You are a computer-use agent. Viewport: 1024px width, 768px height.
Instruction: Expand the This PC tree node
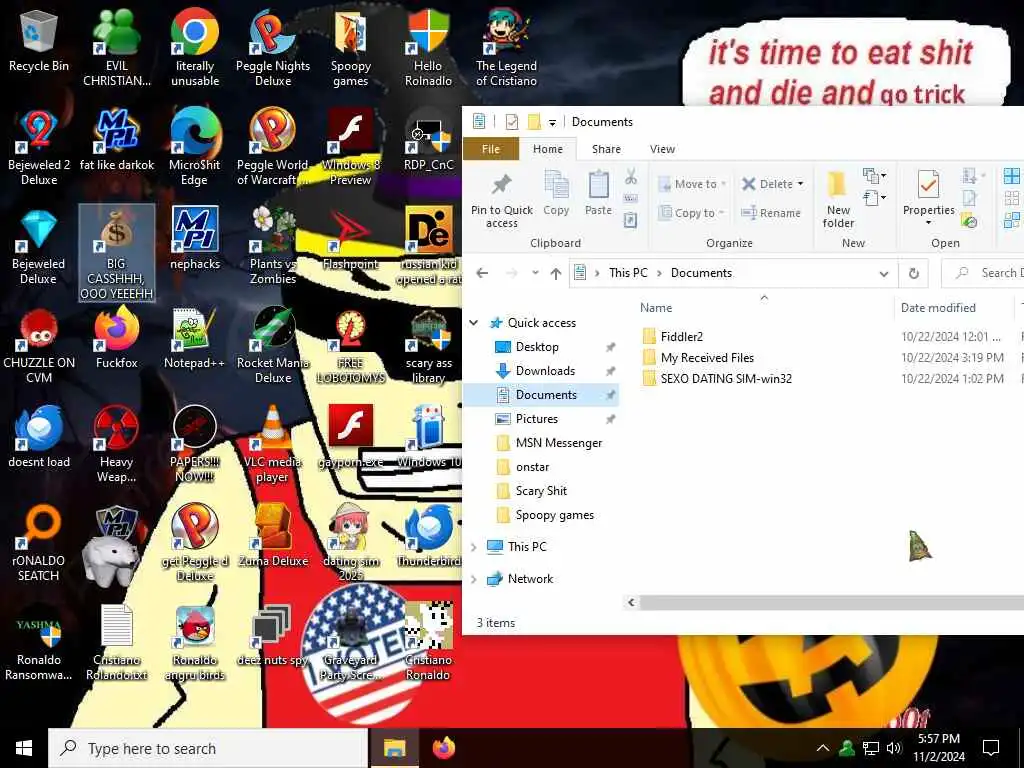click(474, 547)
